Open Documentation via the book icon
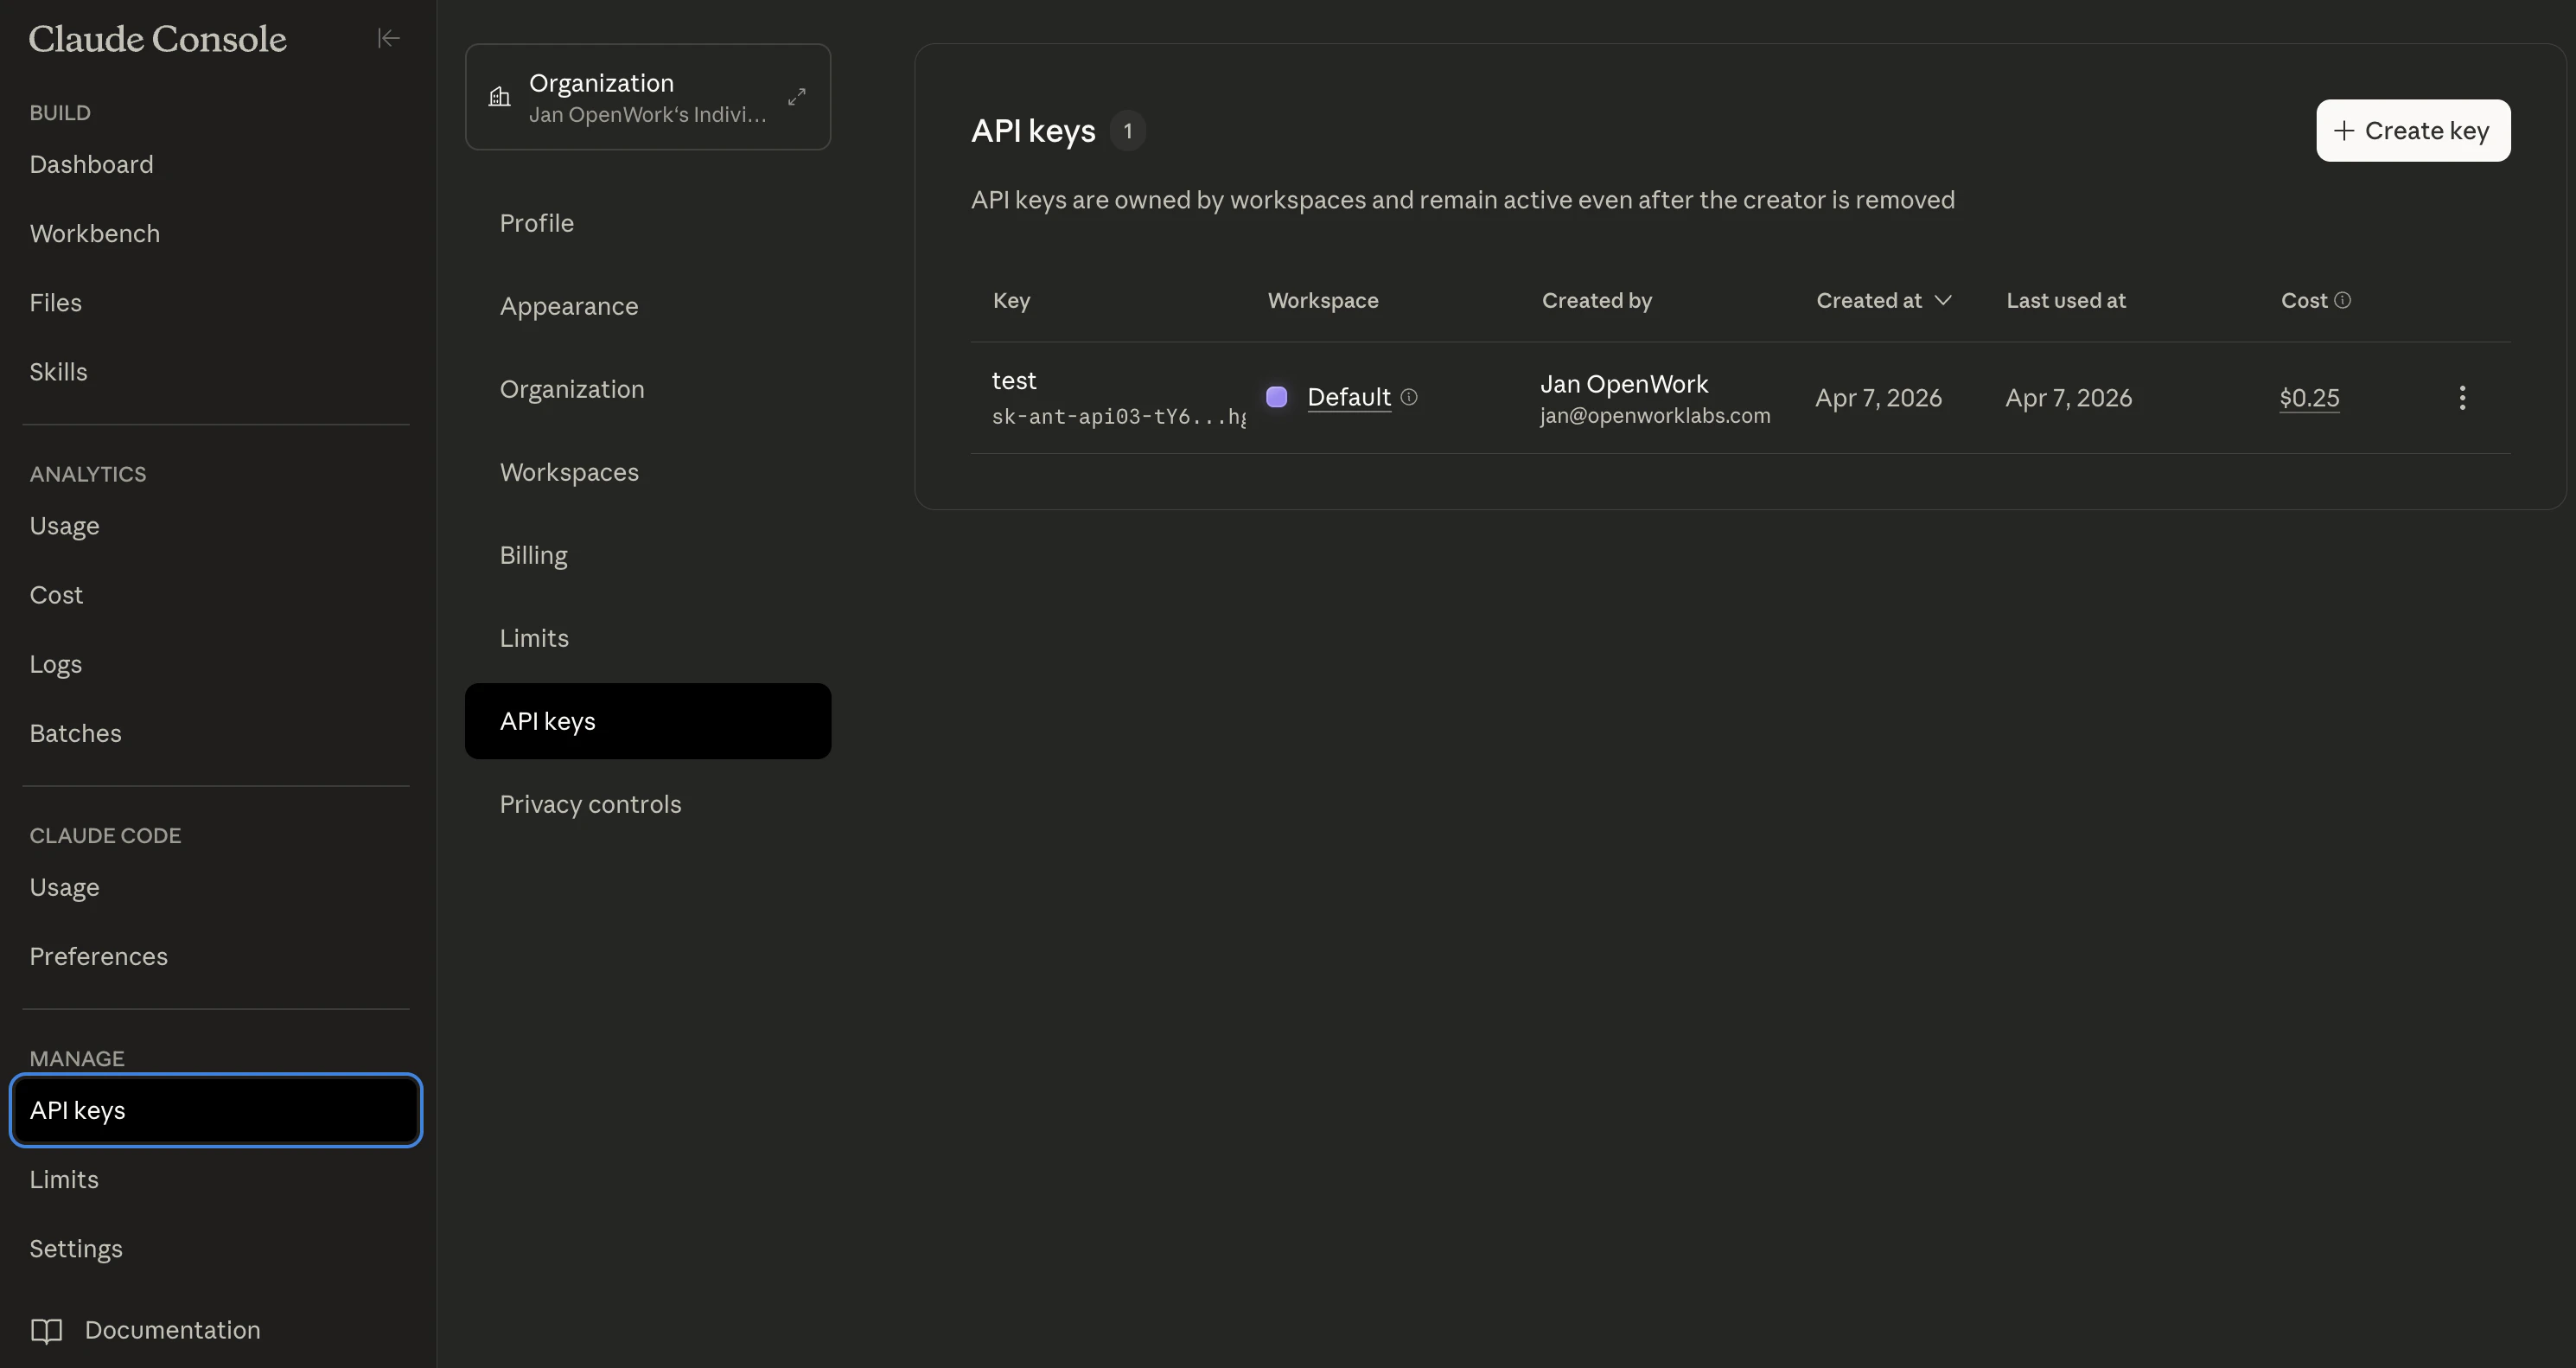Screen dimensions: 2576x1368 point(45,1330)
